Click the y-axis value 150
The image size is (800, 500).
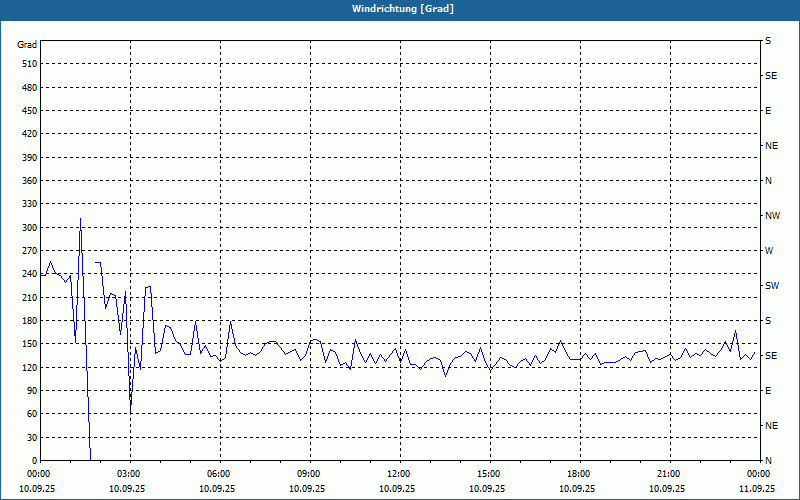30,344
